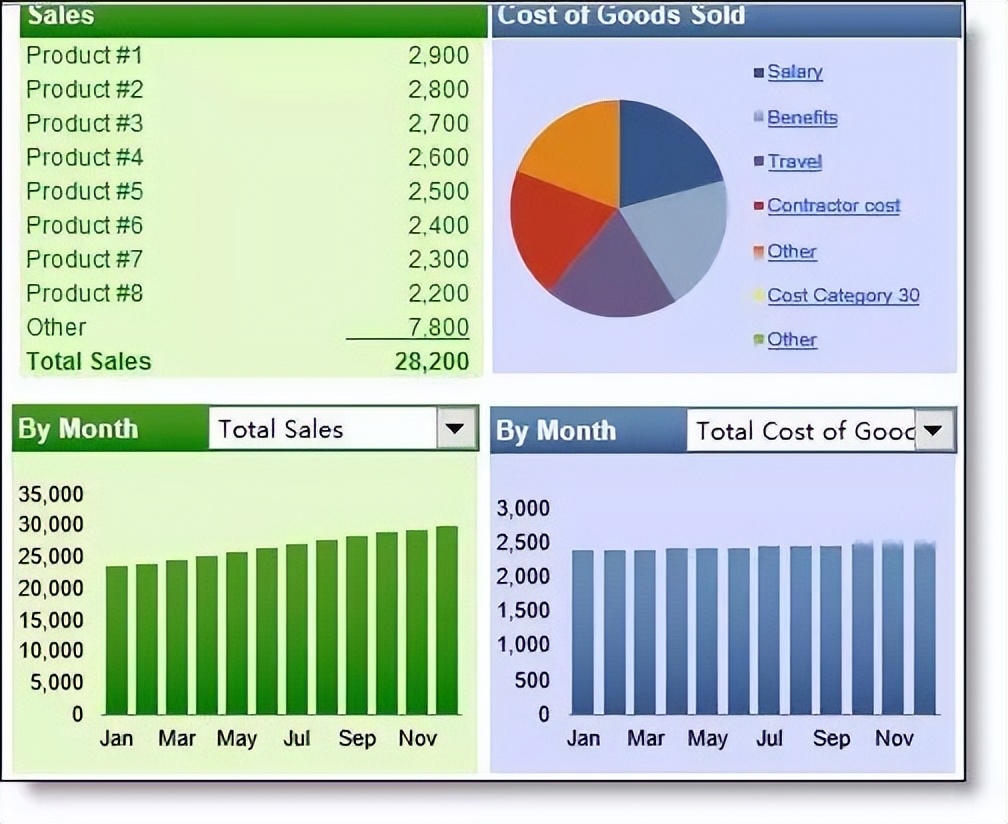Select the Product #4 value 2,600
Image resolution: width=1008 pixels, height=824 pixels.
click(x=438, y=157)
